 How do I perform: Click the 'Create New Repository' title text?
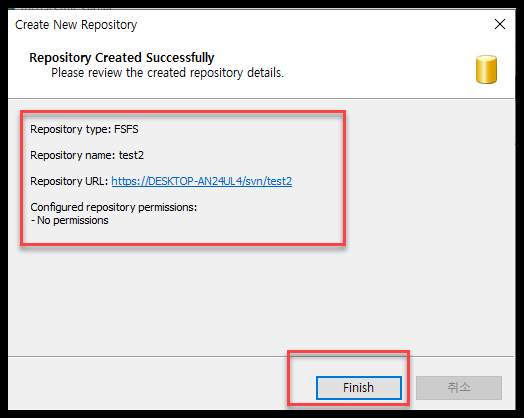pyautogui.click(x=76, y=25)
